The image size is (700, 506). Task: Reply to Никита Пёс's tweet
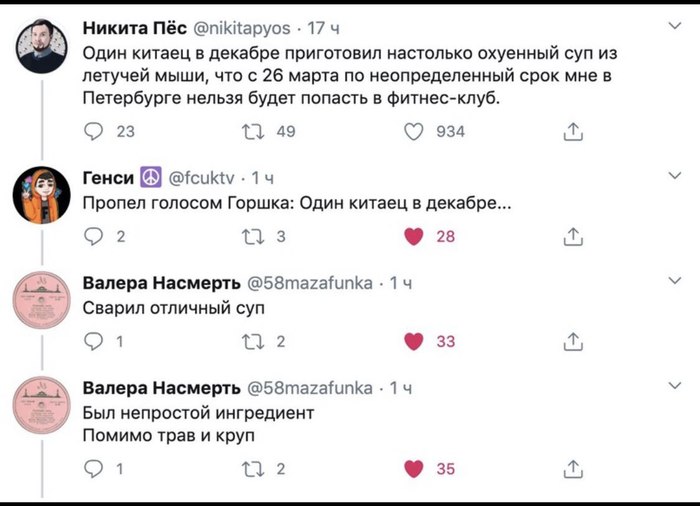tap(92, 131)
